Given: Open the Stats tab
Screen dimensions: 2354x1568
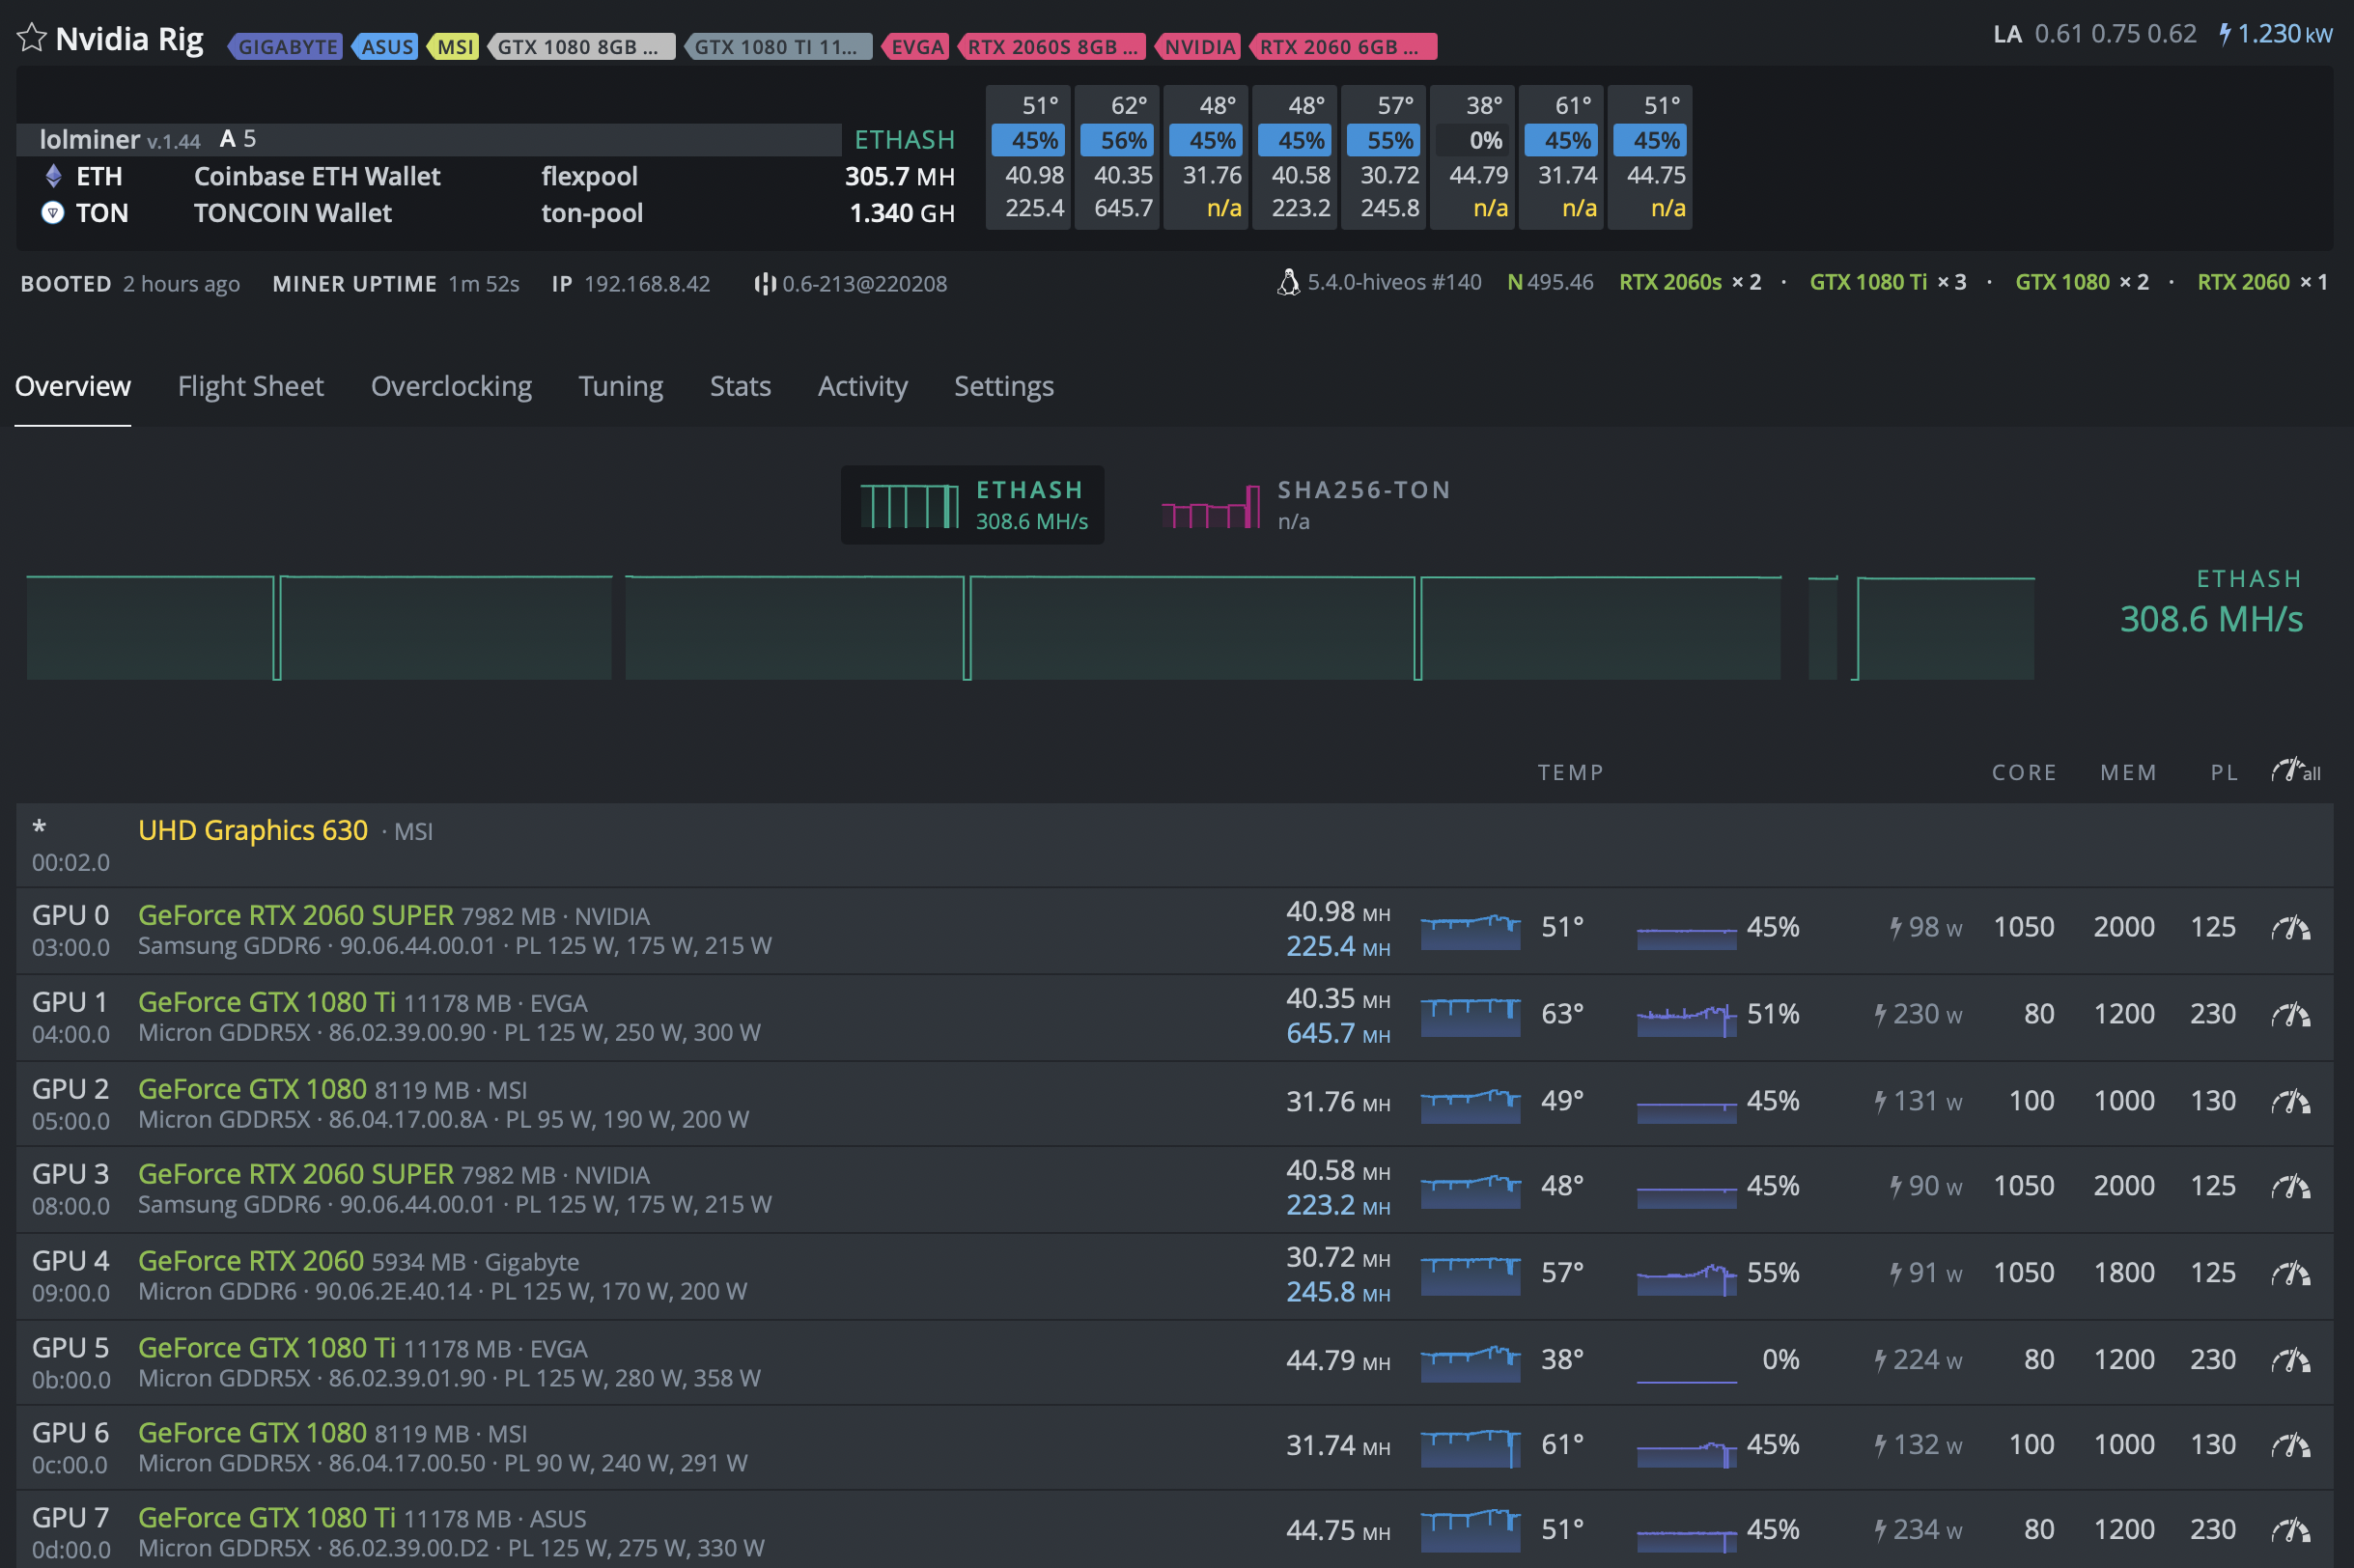Looking at the screenshot, I should click(x=740, y=386).
